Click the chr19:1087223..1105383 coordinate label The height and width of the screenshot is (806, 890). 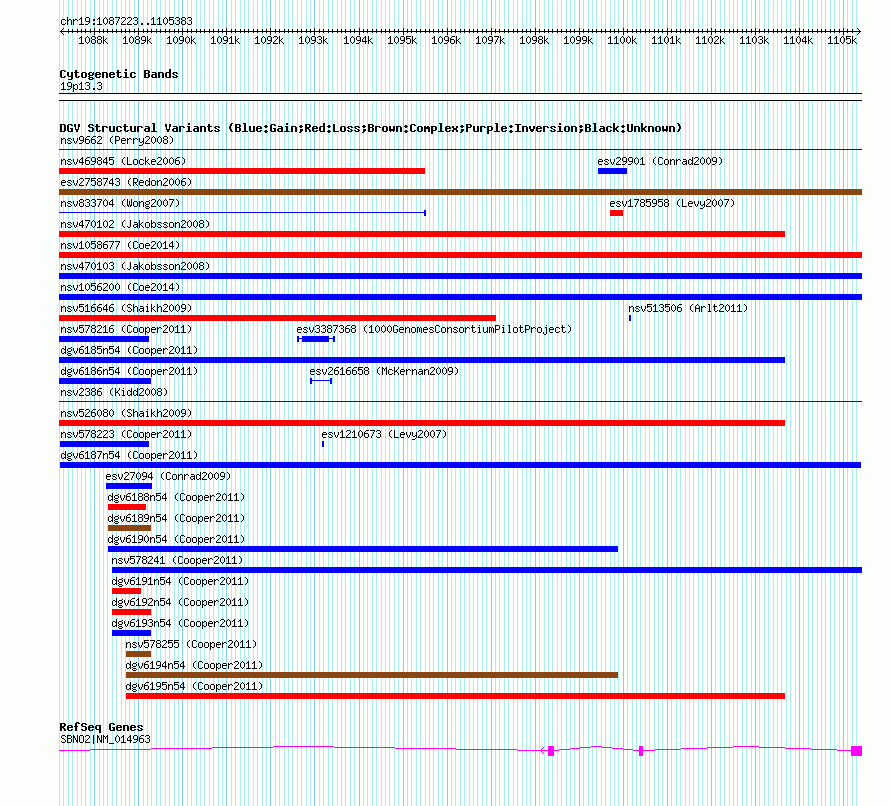[x=126, y=21]
